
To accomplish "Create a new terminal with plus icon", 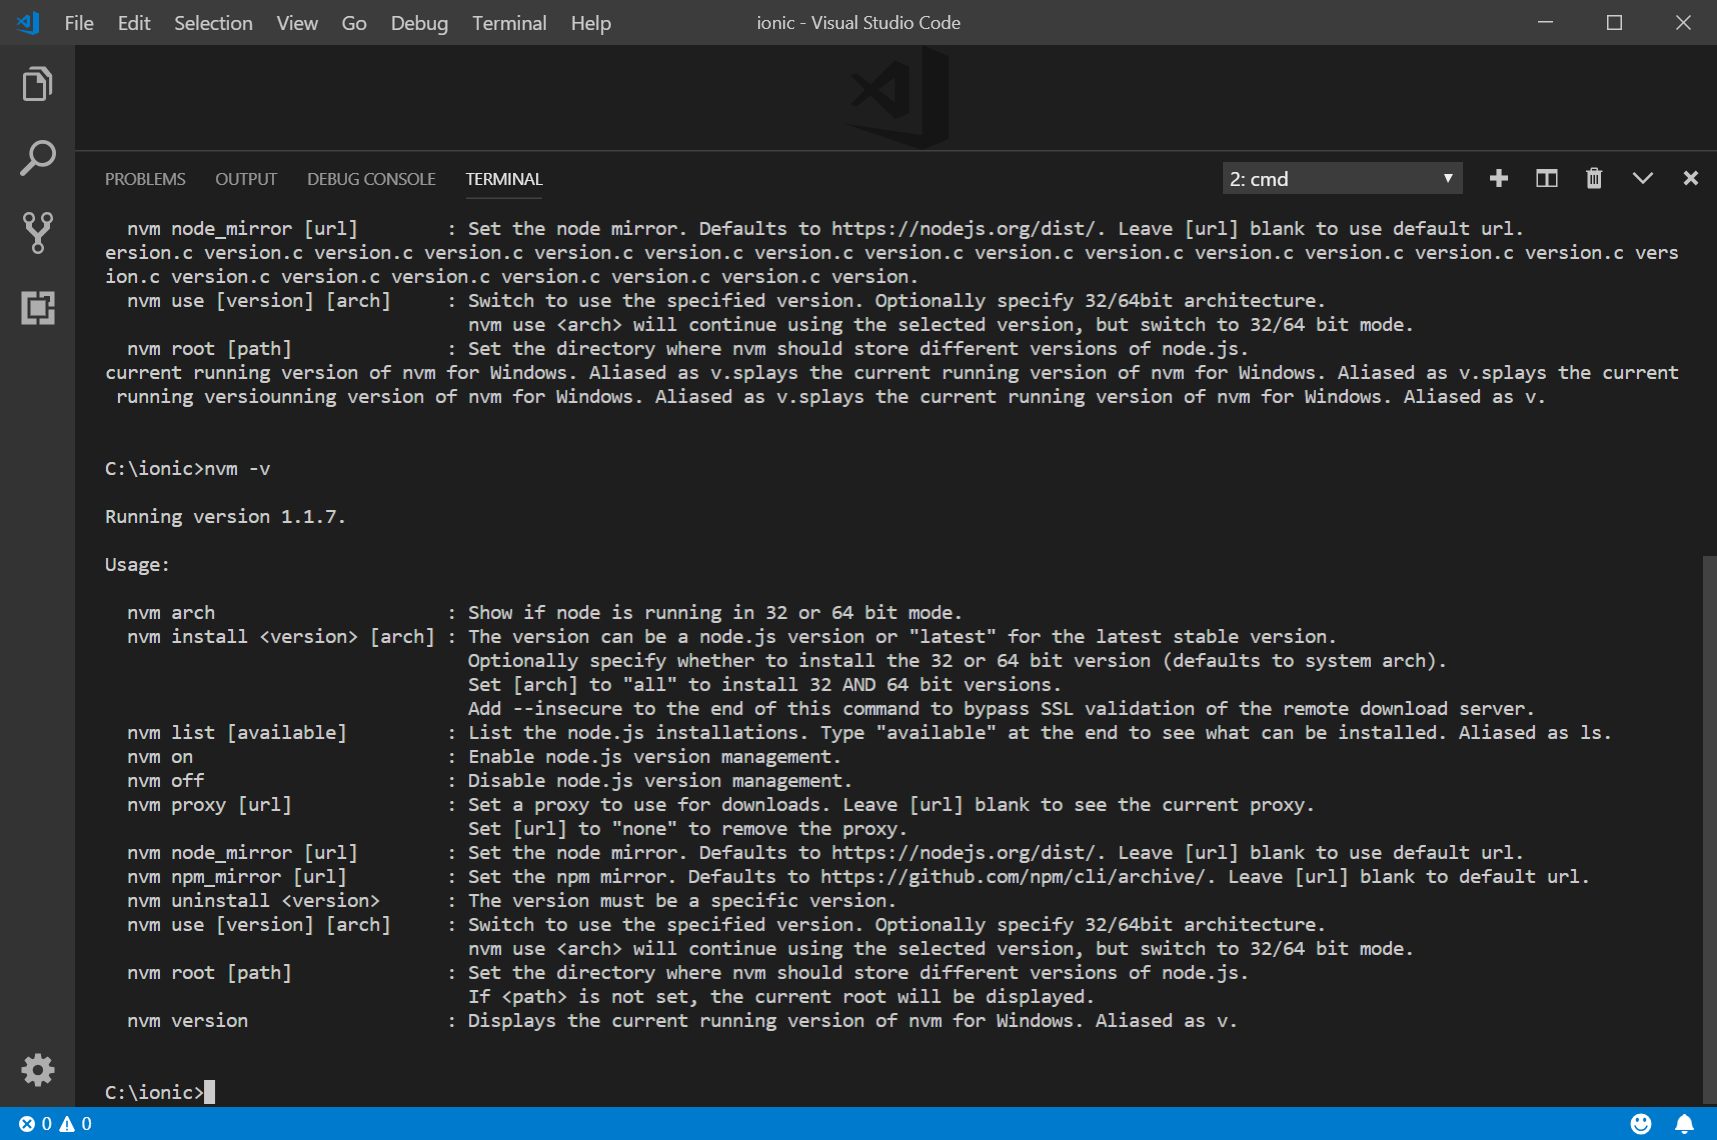I will click(1498, 178).
